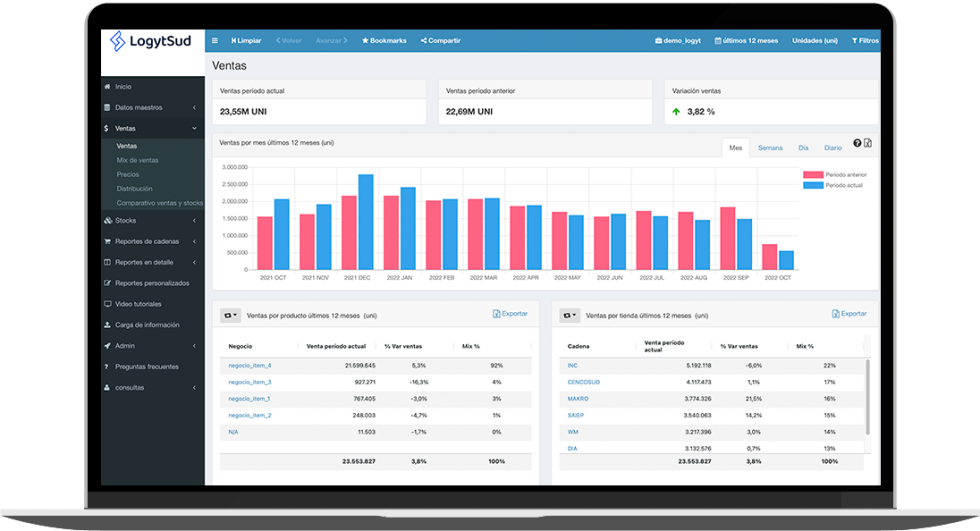Open camera dropdown in Ventas por tienda
Image resolution: width=980 pixels, height=531 pixels.
569,315
